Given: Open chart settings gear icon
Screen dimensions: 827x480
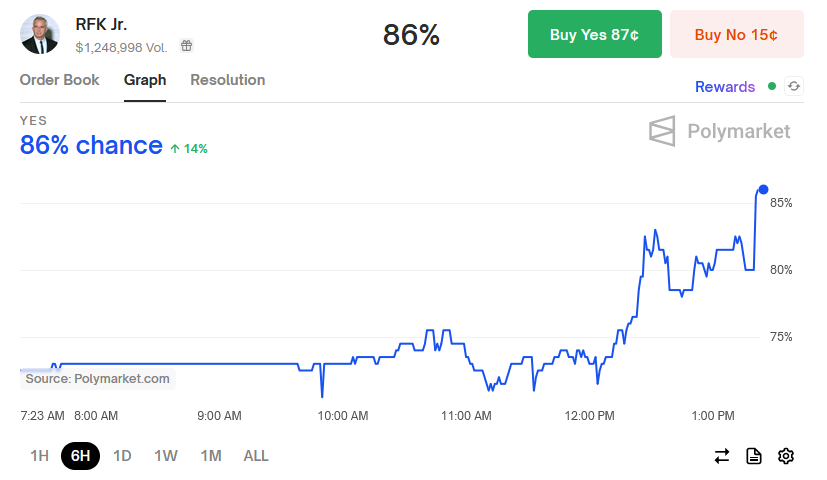Looking at the screenshot, I should (x=786, y=456).
